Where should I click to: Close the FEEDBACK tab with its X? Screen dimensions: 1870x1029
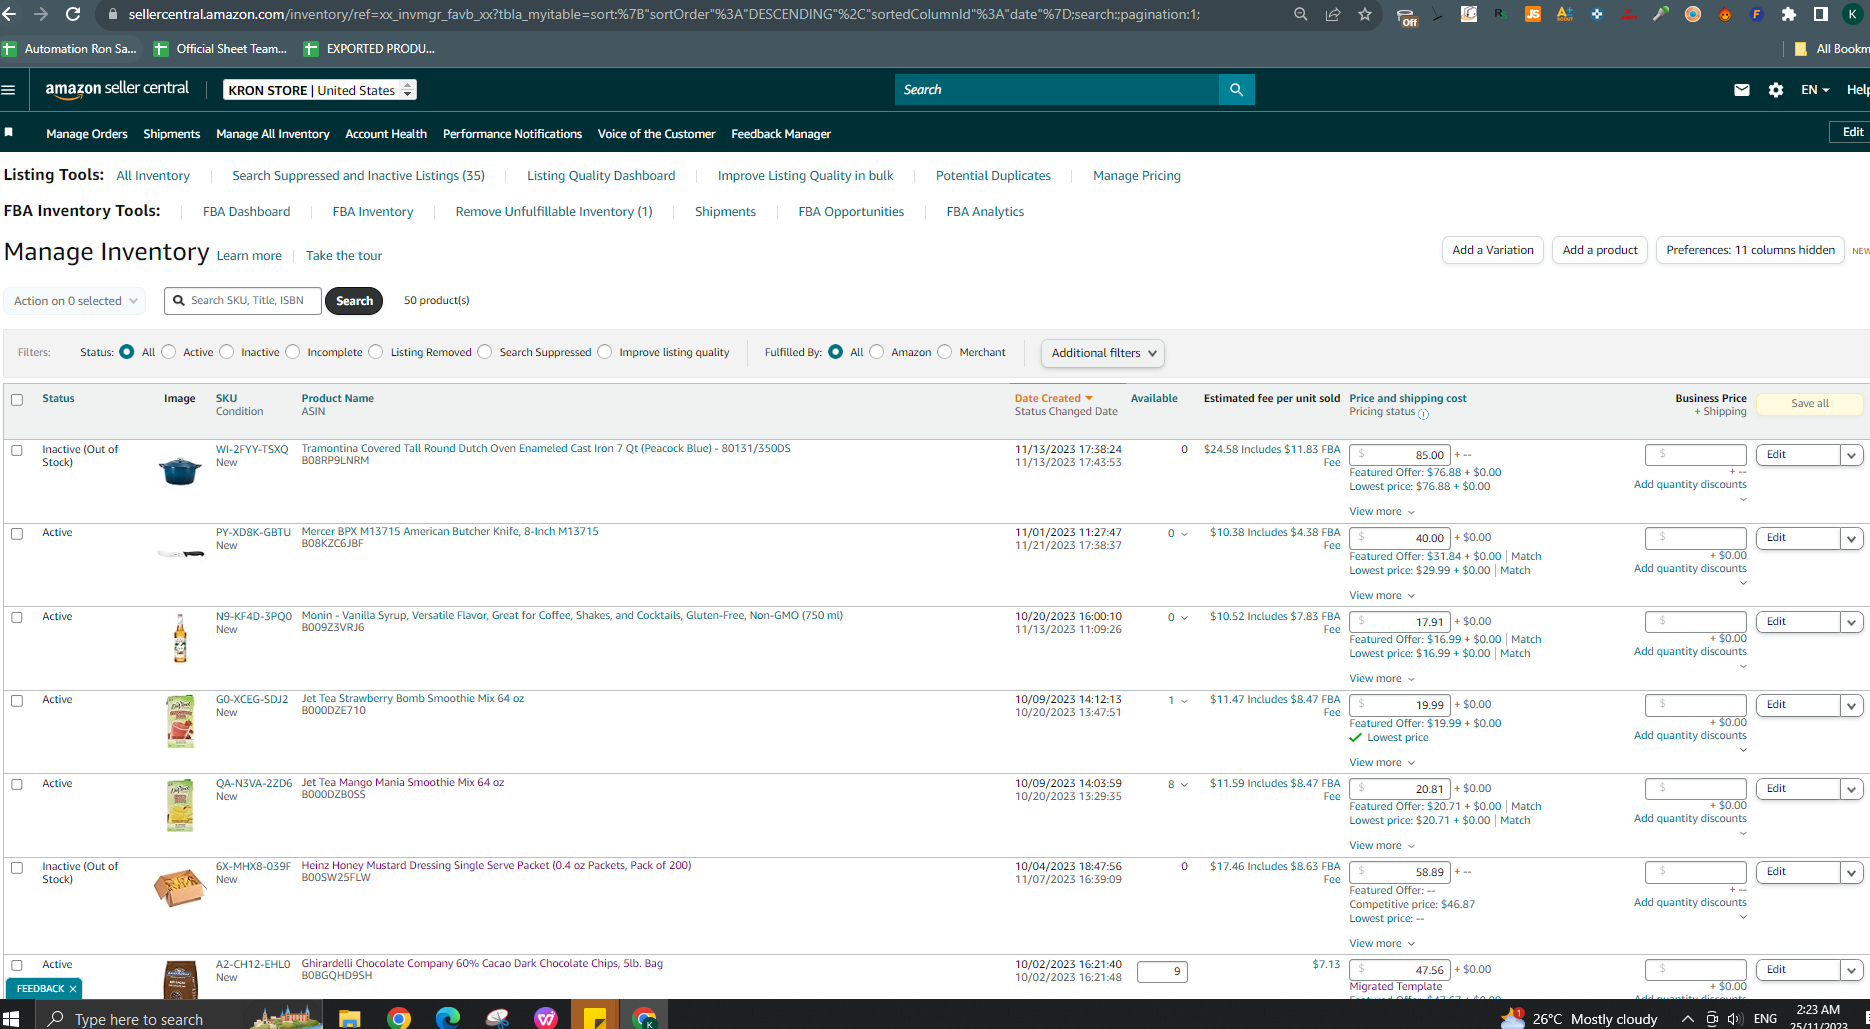point(73,989)
